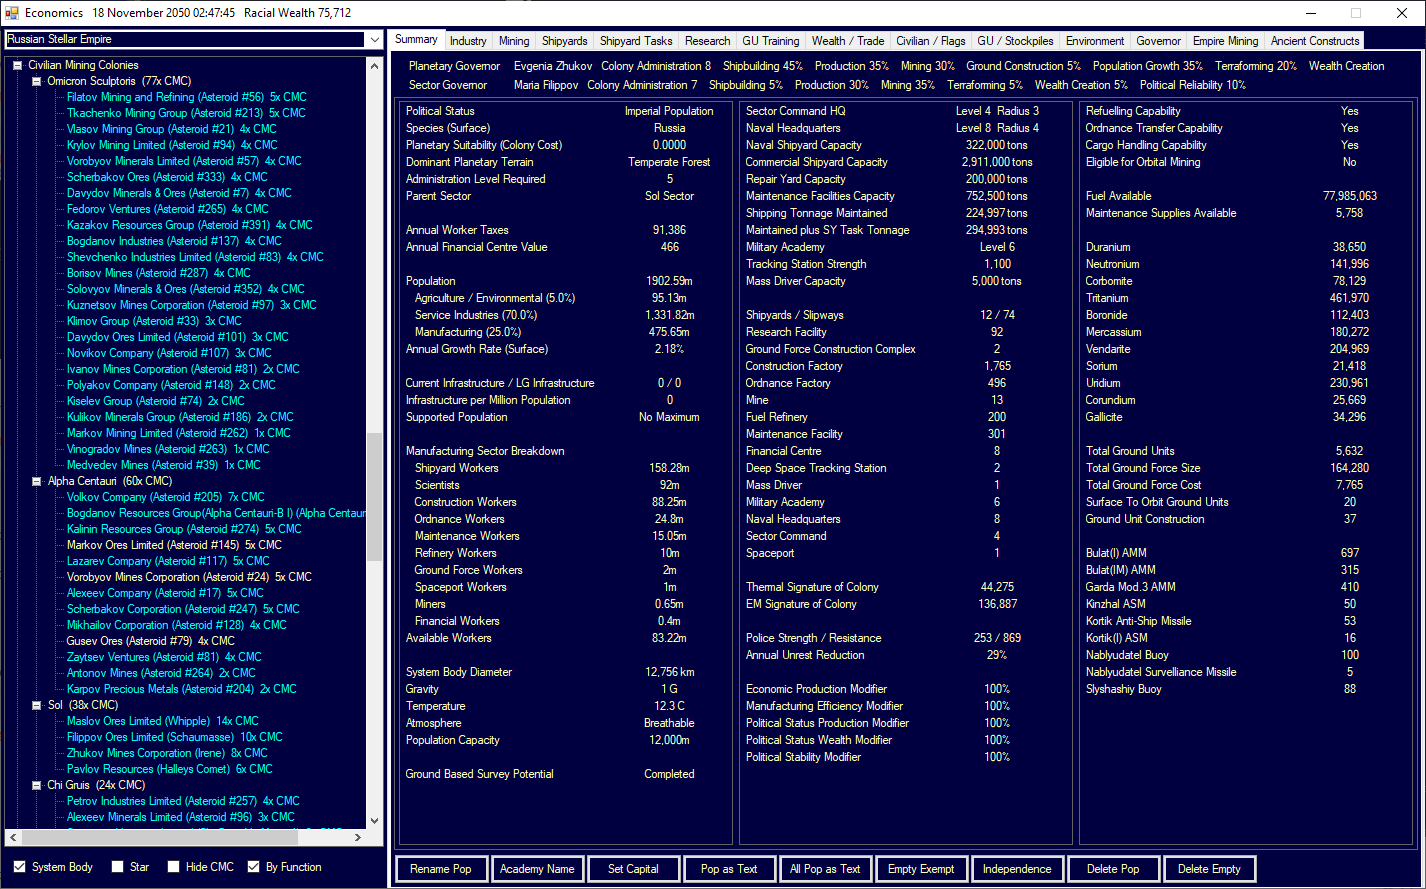Select Pavlov Resources (Halleys Comet)
The height and width of the screenshot is (889, 1426).
tap(170, 769)
